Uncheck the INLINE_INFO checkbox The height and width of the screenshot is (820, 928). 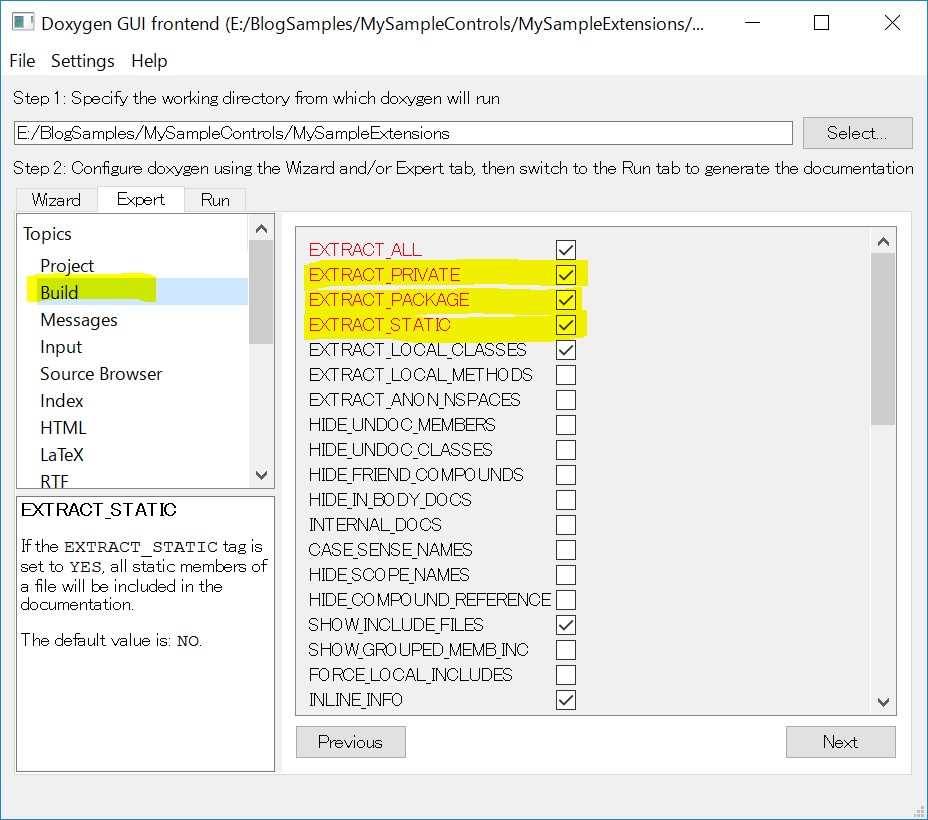point(566,700)
